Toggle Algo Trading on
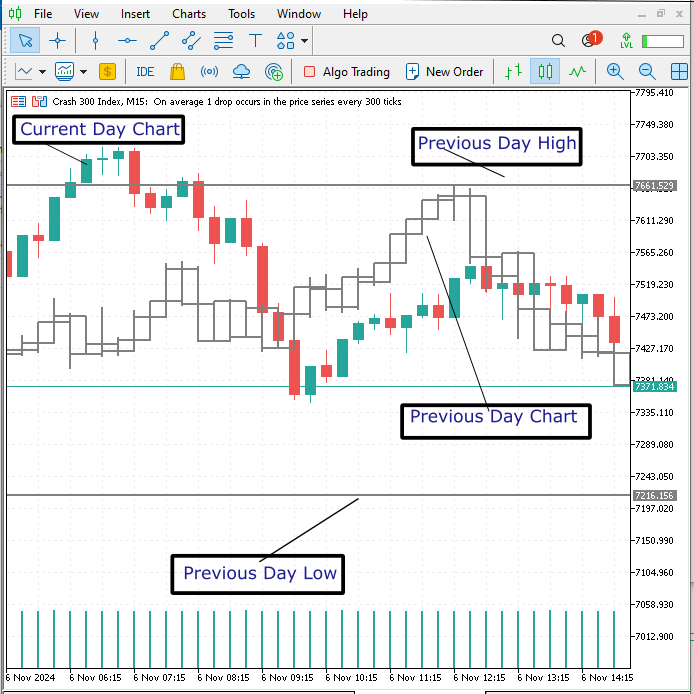 tap(347, 72)
